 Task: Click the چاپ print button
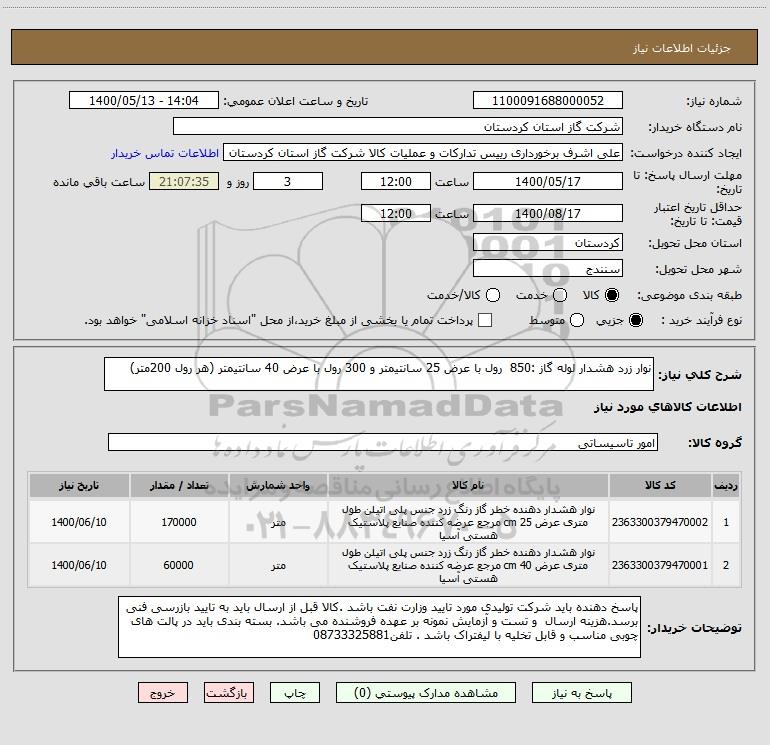click(295, 693)
